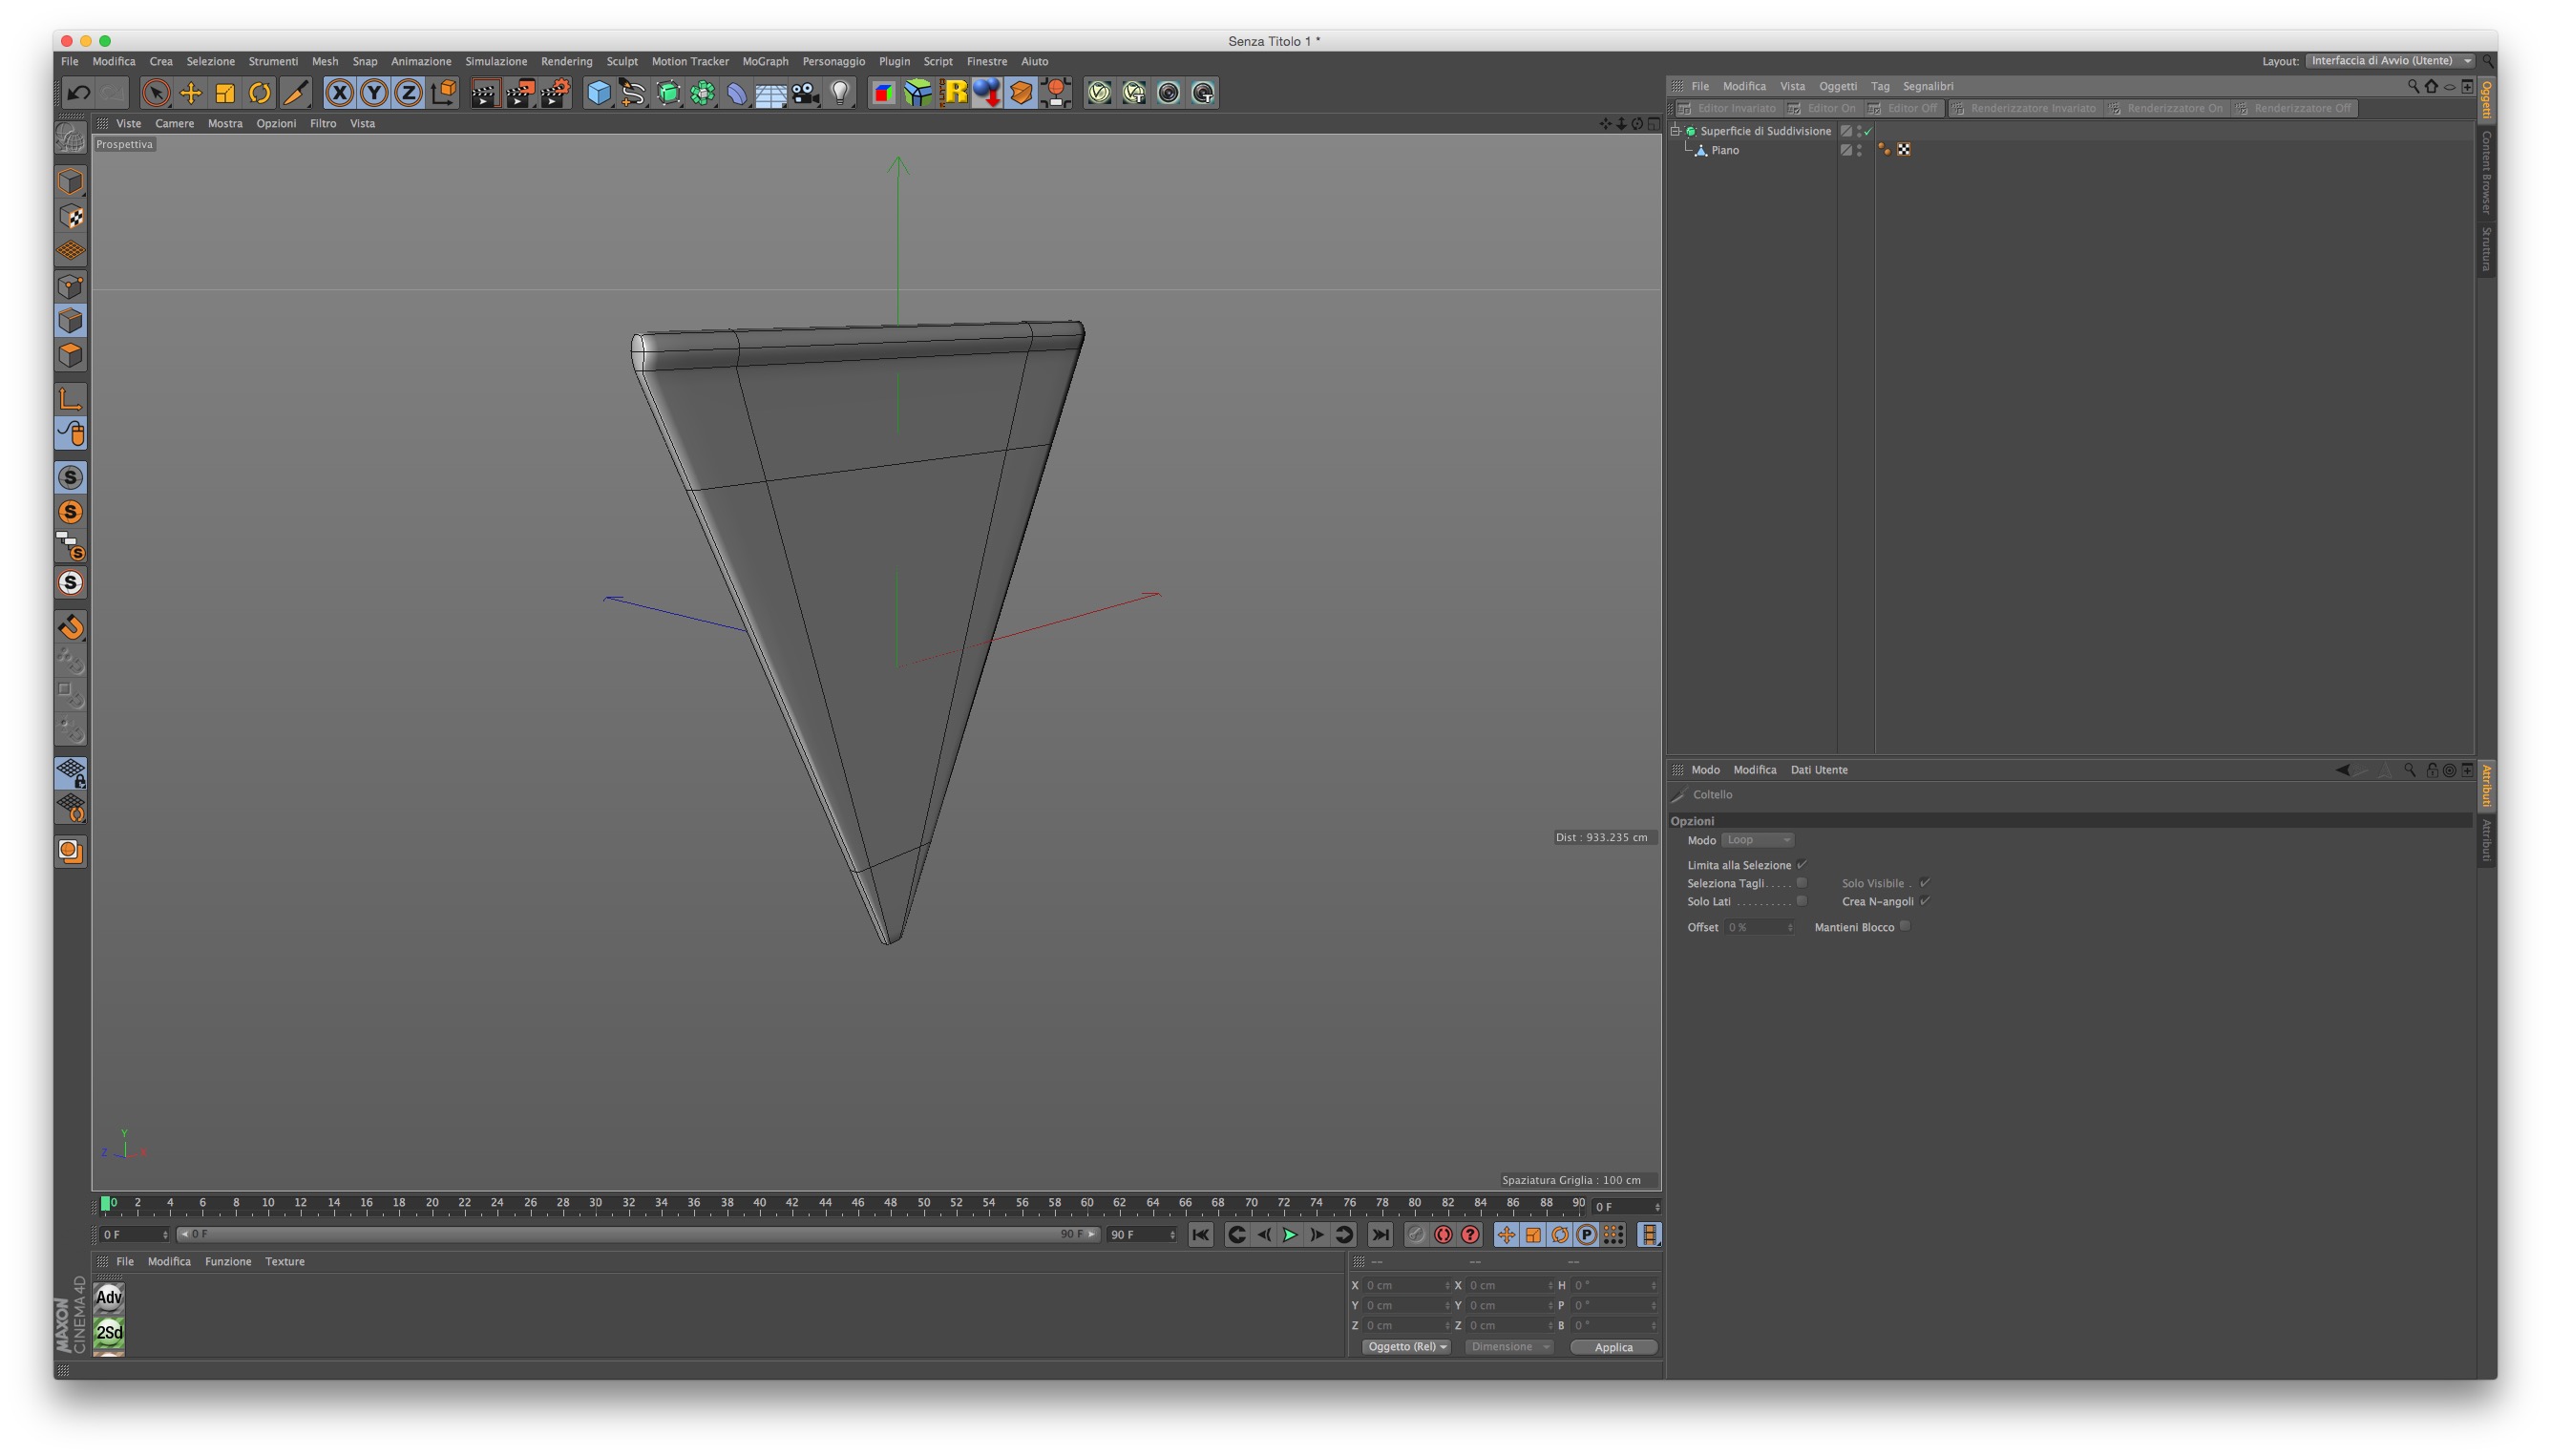Click the Offset percentage field
This screenshot has width=2551, height=1456.
(1757, 927)
